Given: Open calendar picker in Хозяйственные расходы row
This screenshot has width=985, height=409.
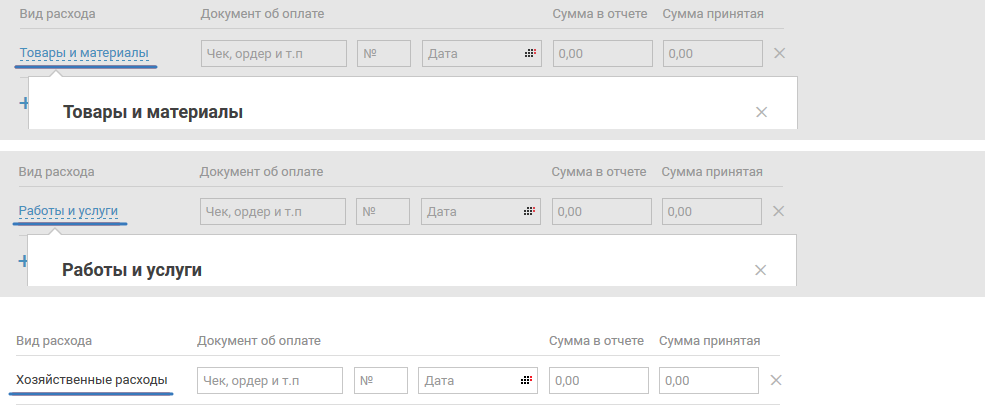Looking at the screenshot, I should 526,381.
